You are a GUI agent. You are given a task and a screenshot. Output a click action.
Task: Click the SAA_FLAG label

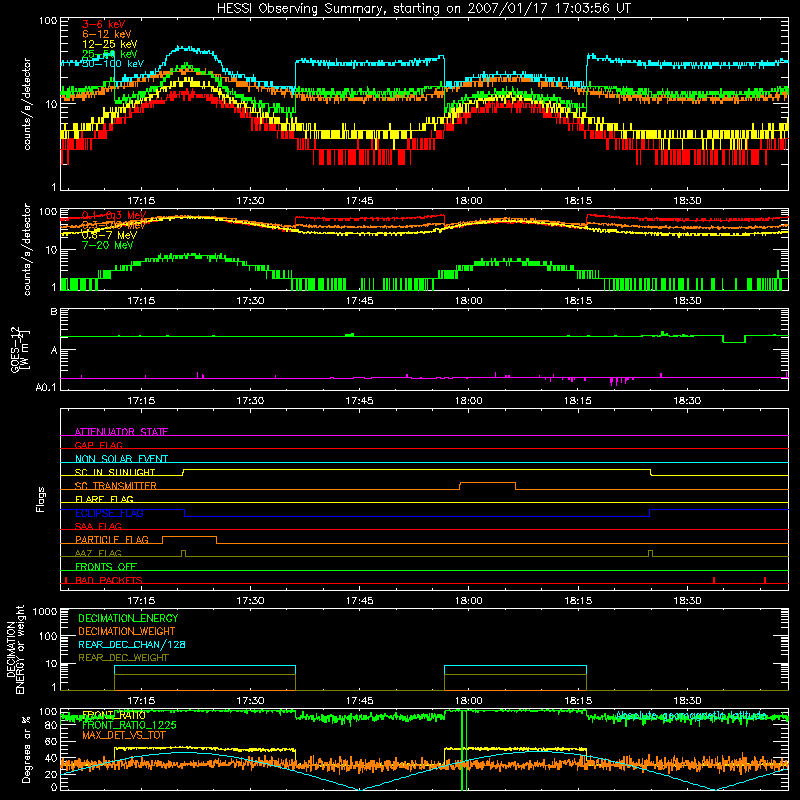98,526
